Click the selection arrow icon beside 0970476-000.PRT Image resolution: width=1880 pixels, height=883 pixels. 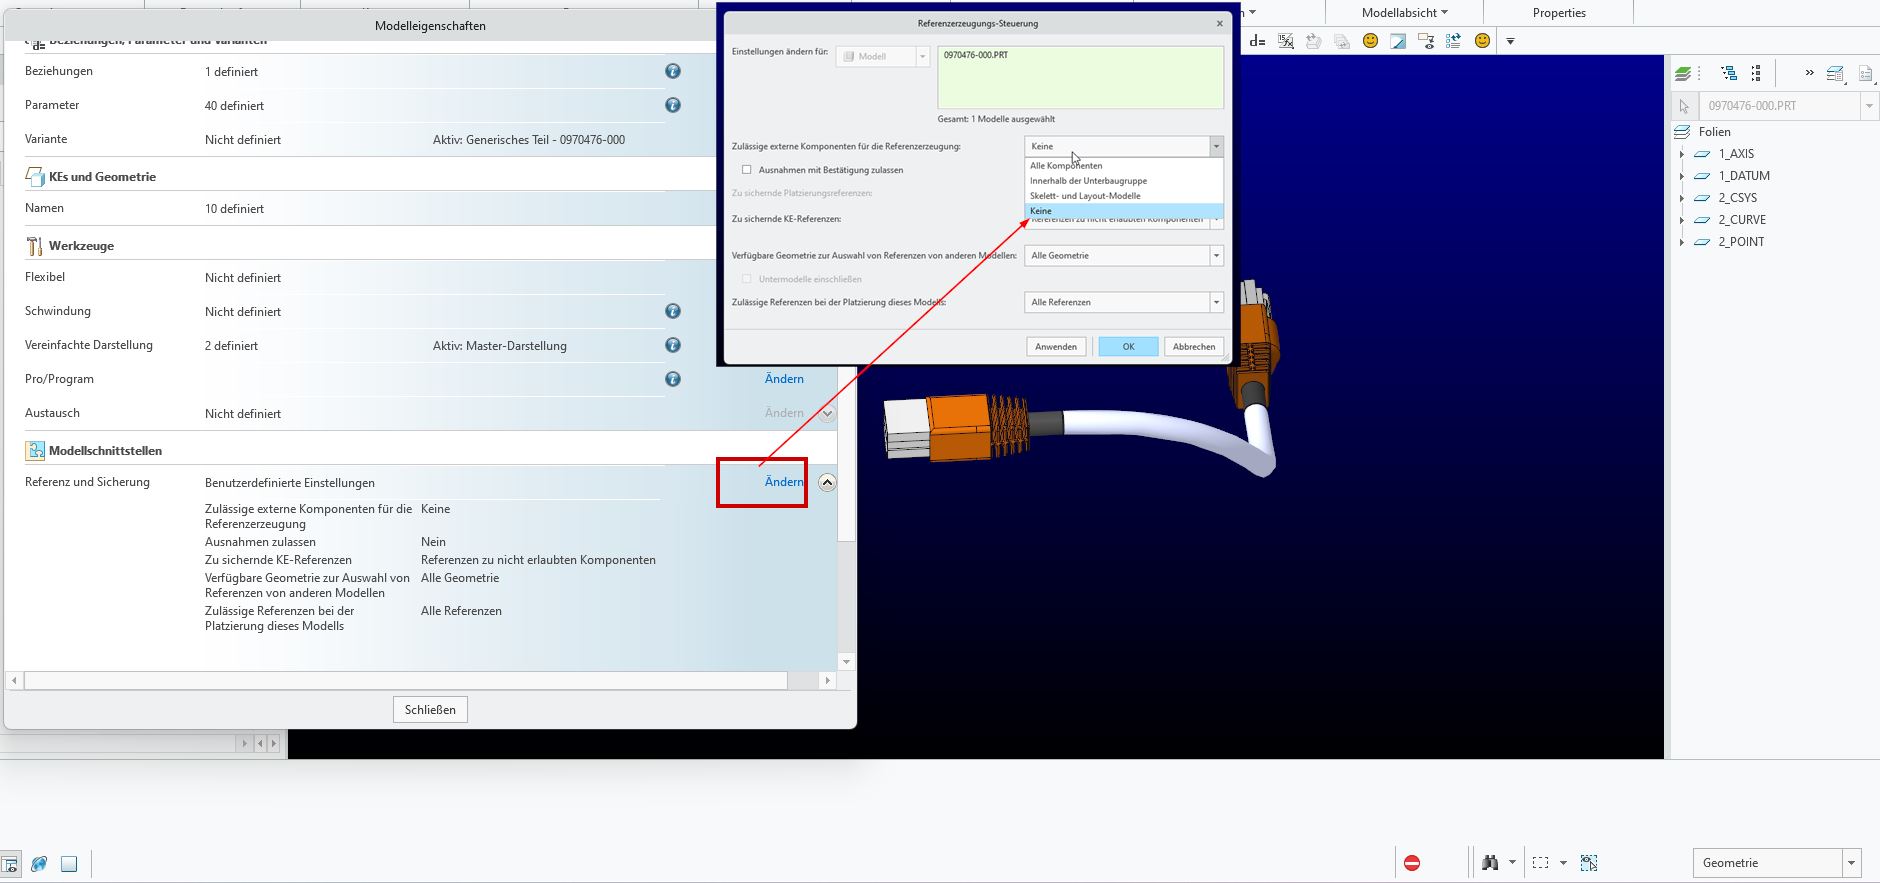tap(1684, 106)
